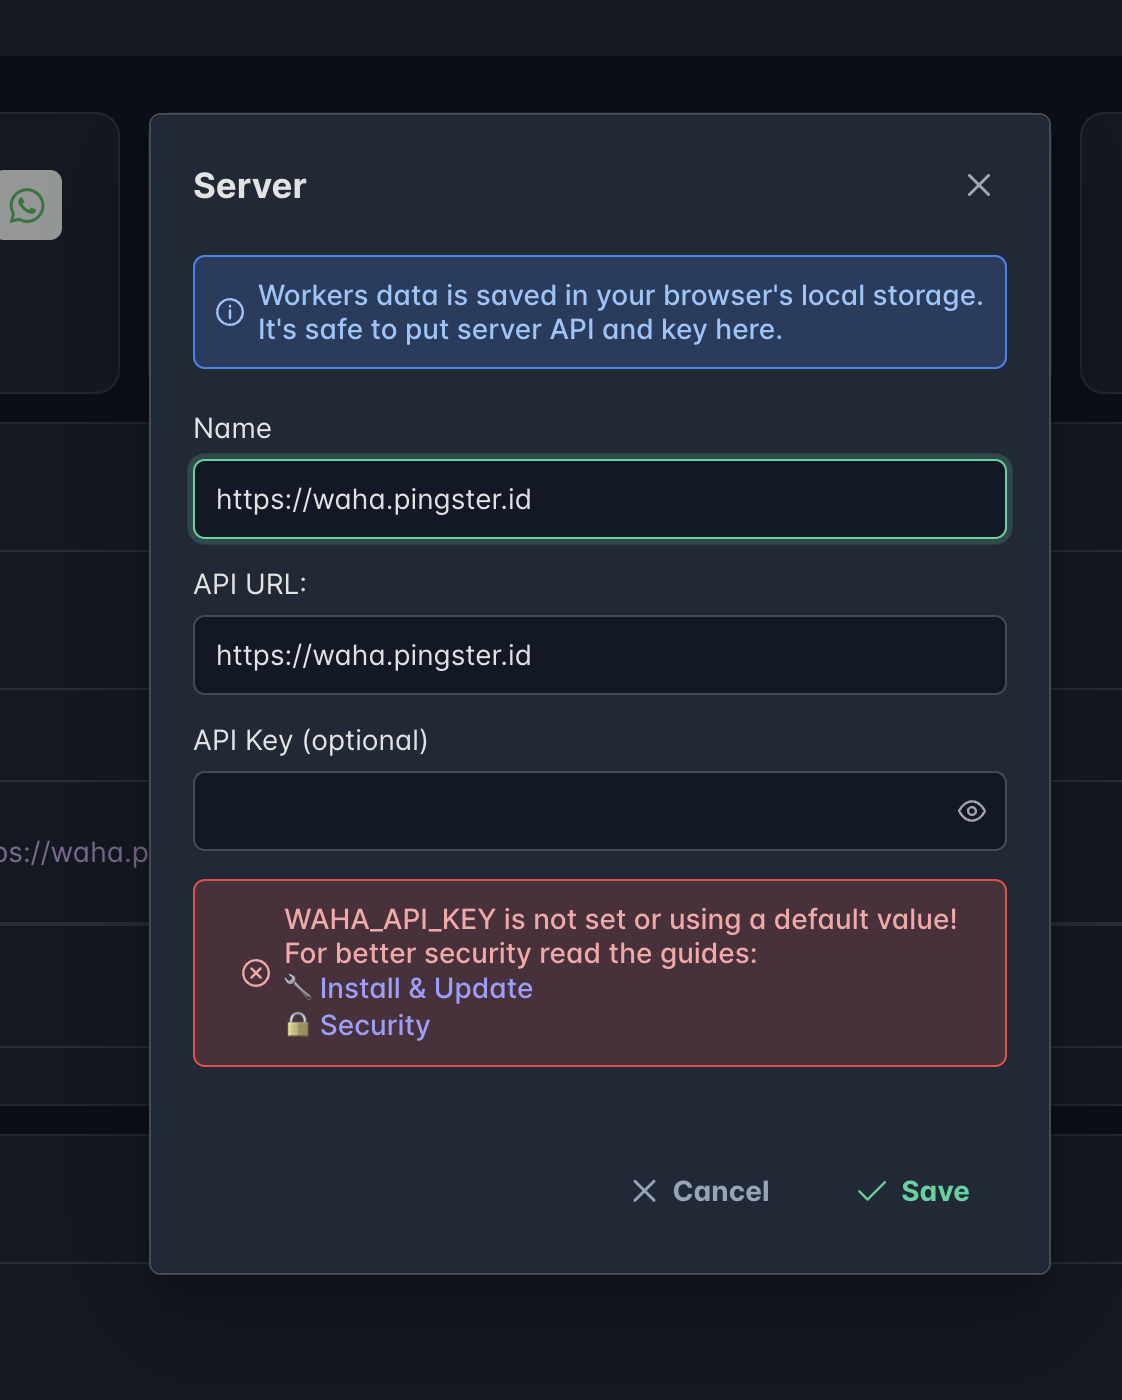The height and width of the screenshot is (1400, 1122).
Task: Click the WhatsApp logo icon behind the dialog
Action: [x=28, y=205]
